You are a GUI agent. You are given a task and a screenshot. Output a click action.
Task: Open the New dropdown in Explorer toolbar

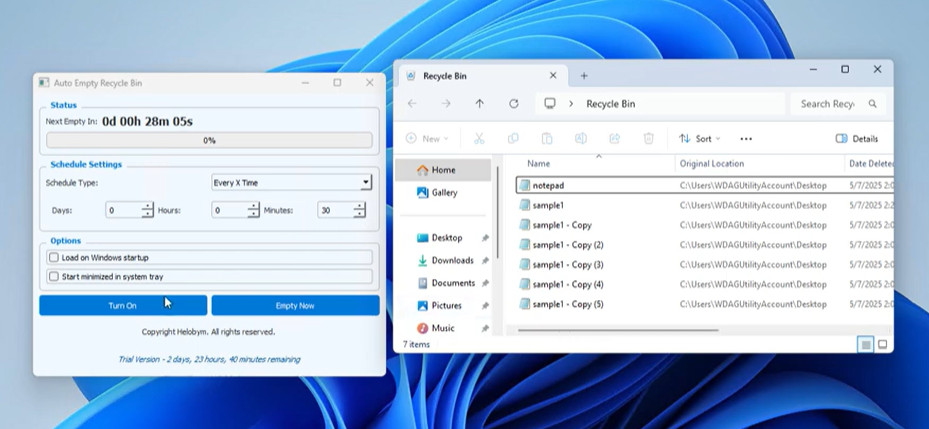click(427, 139)
